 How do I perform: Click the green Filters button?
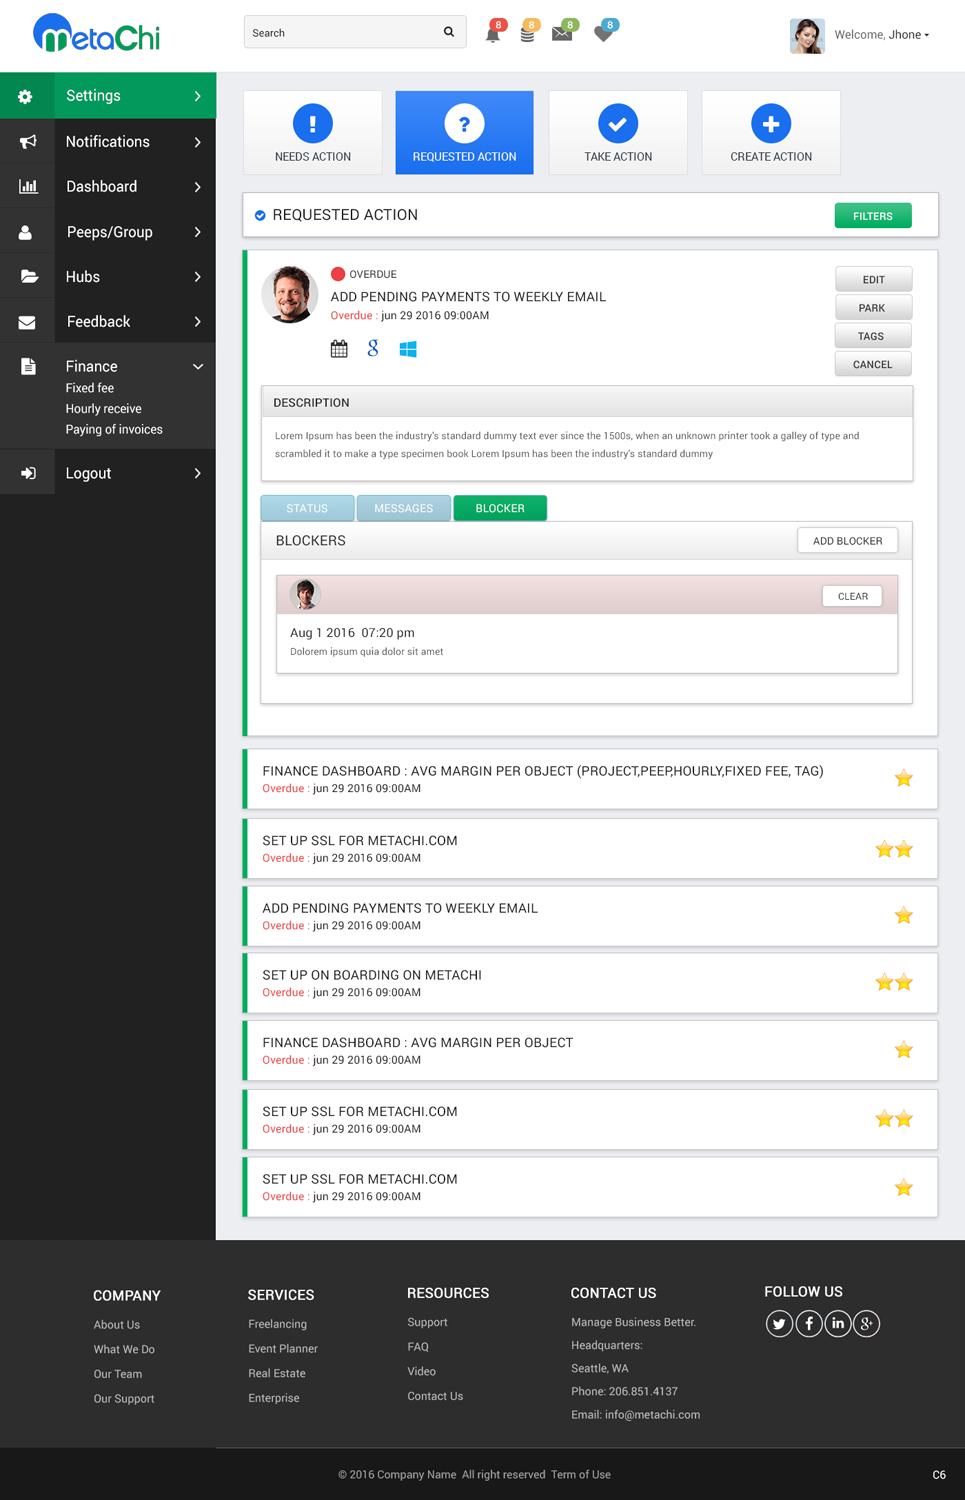click(x=873, y=216)
